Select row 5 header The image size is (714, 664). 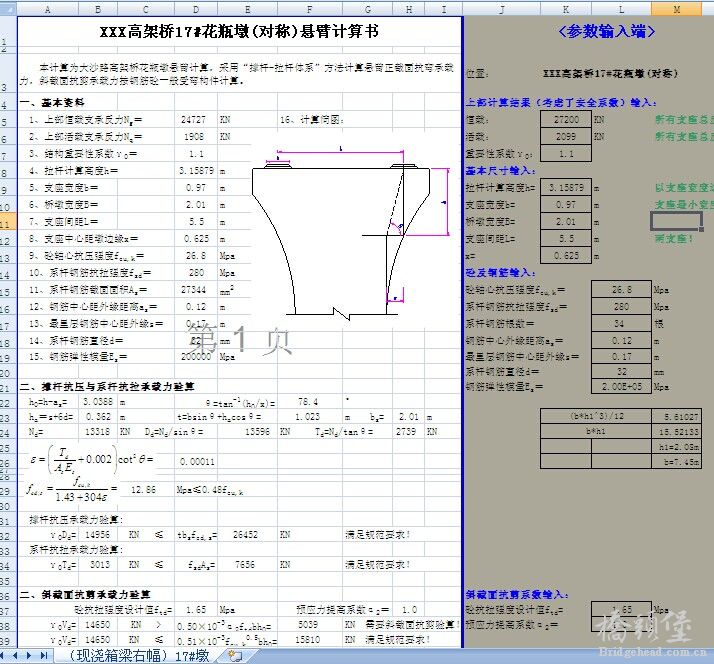pos(8,119)
